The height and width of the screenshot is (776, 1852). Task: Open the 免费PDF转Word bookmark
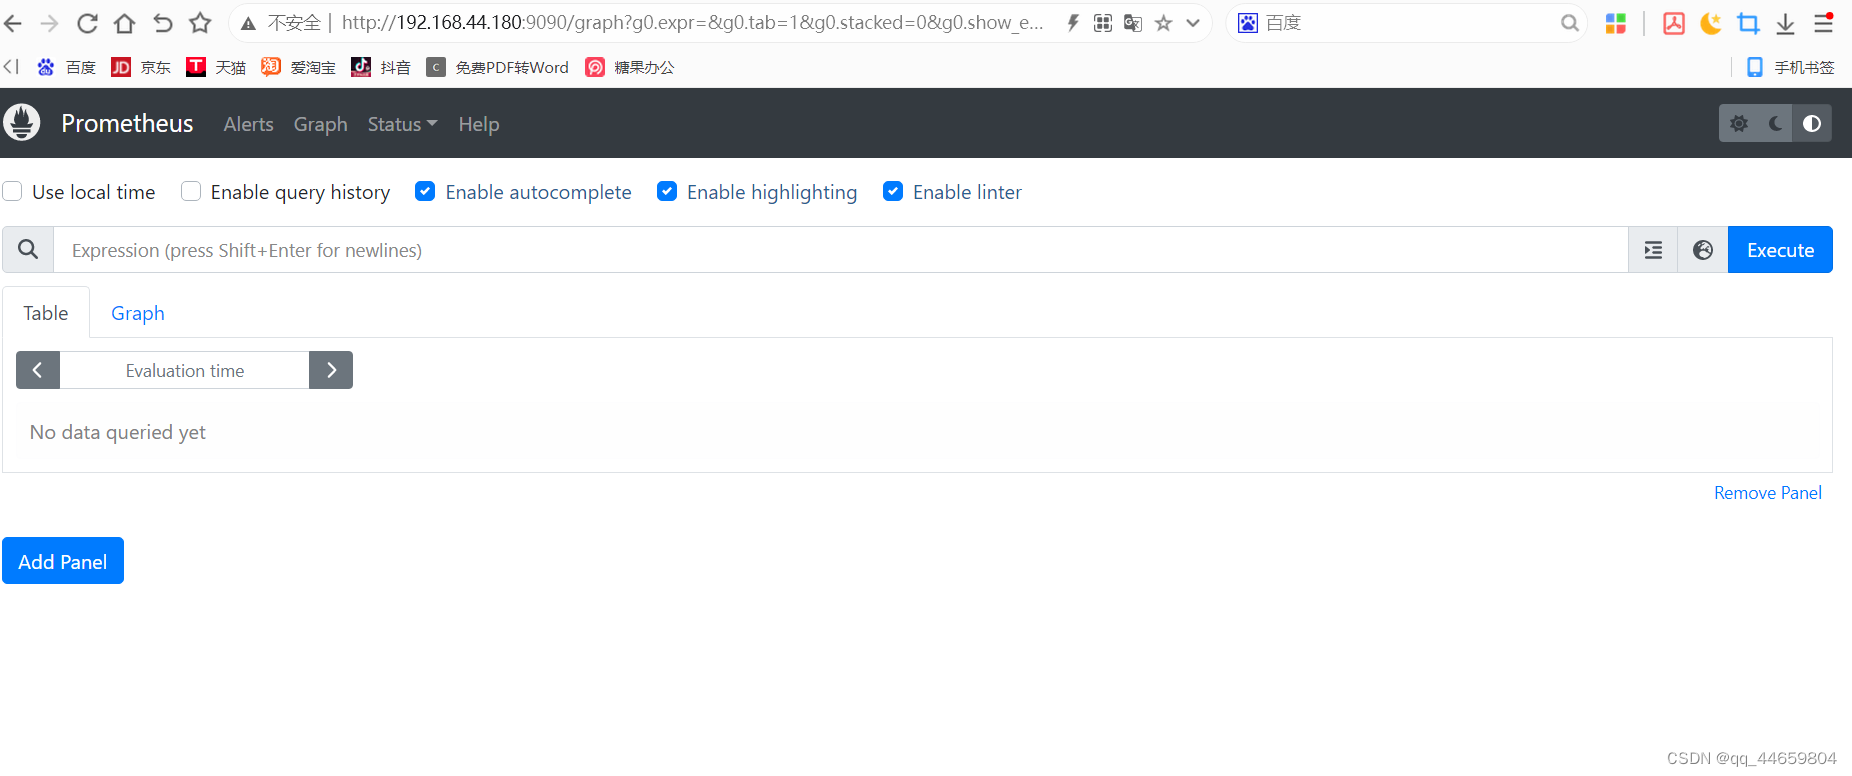pos(497,67)
